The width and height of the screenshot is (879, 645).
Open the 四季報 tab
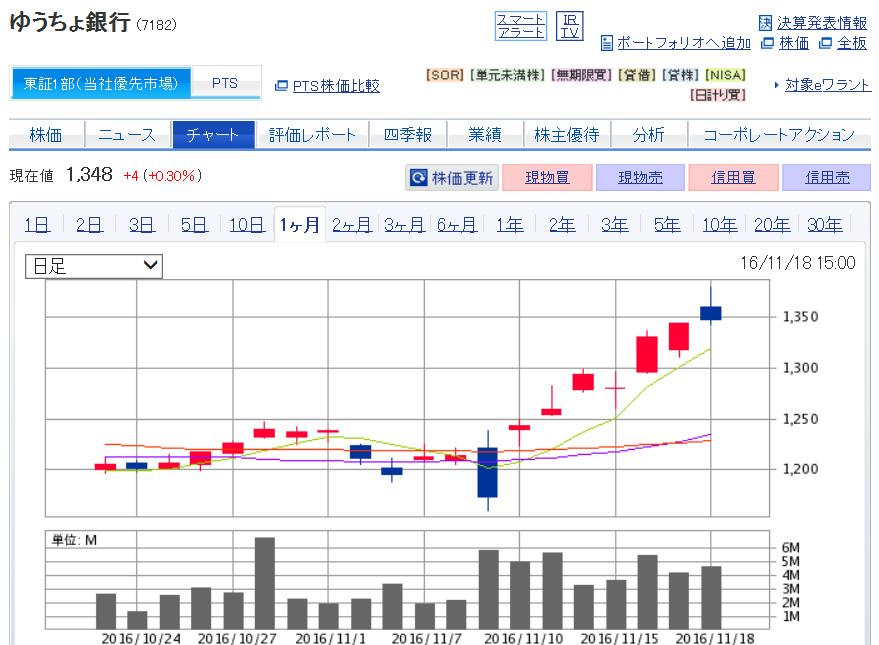point(408,134)
